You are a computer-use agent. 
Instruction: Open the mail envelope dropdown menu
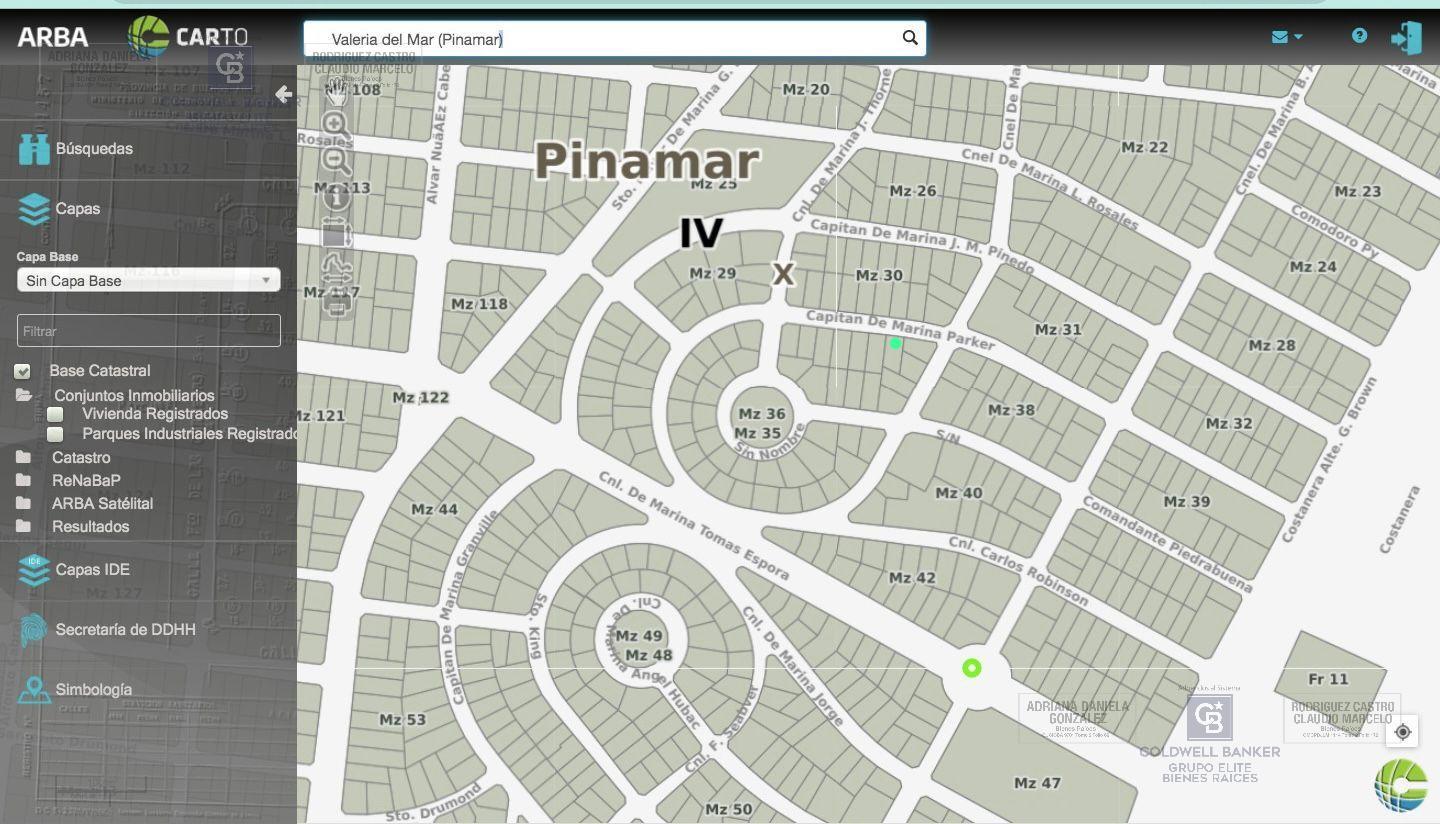(x=1287, y=37)
